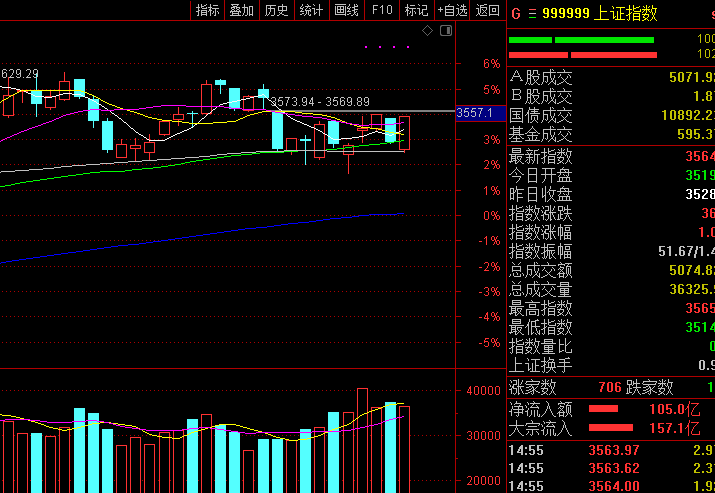This screenshot has width=715, height=493.
Task: Click the 大宗流入 red bar
Action: click(611, 428)
